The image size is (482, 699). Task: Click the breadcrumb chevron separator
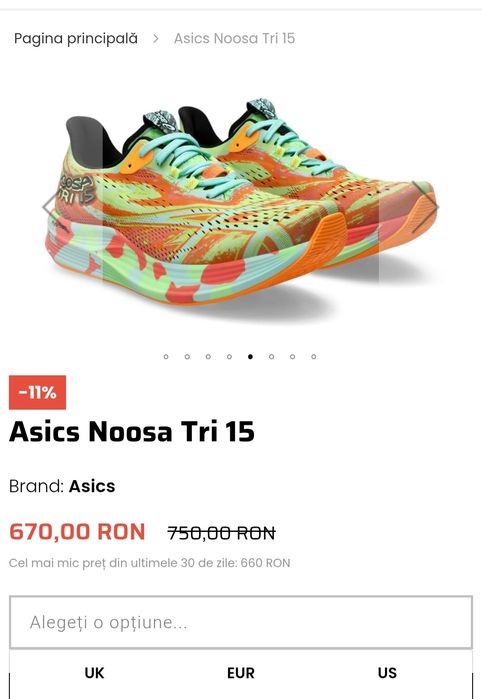click(156, 39)
